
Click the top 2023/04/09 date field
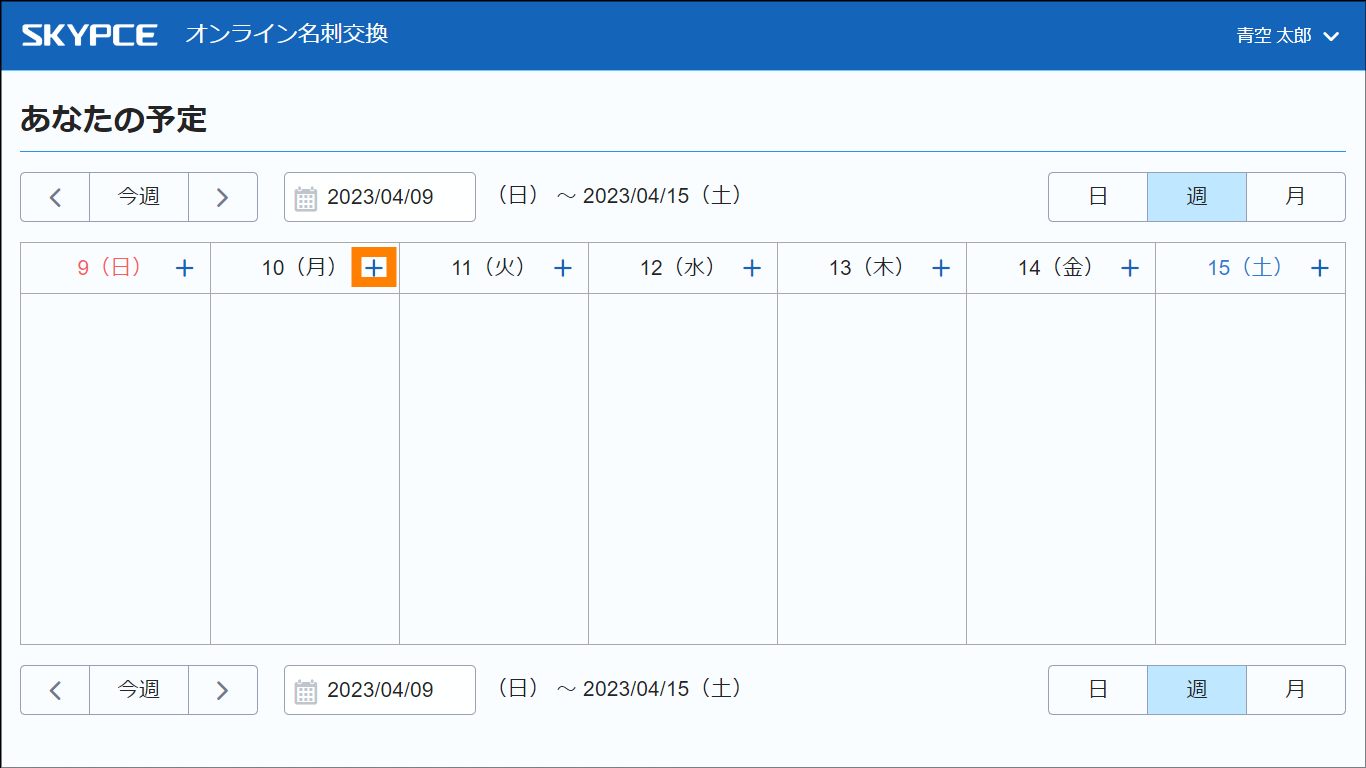(x=392, y=197)
